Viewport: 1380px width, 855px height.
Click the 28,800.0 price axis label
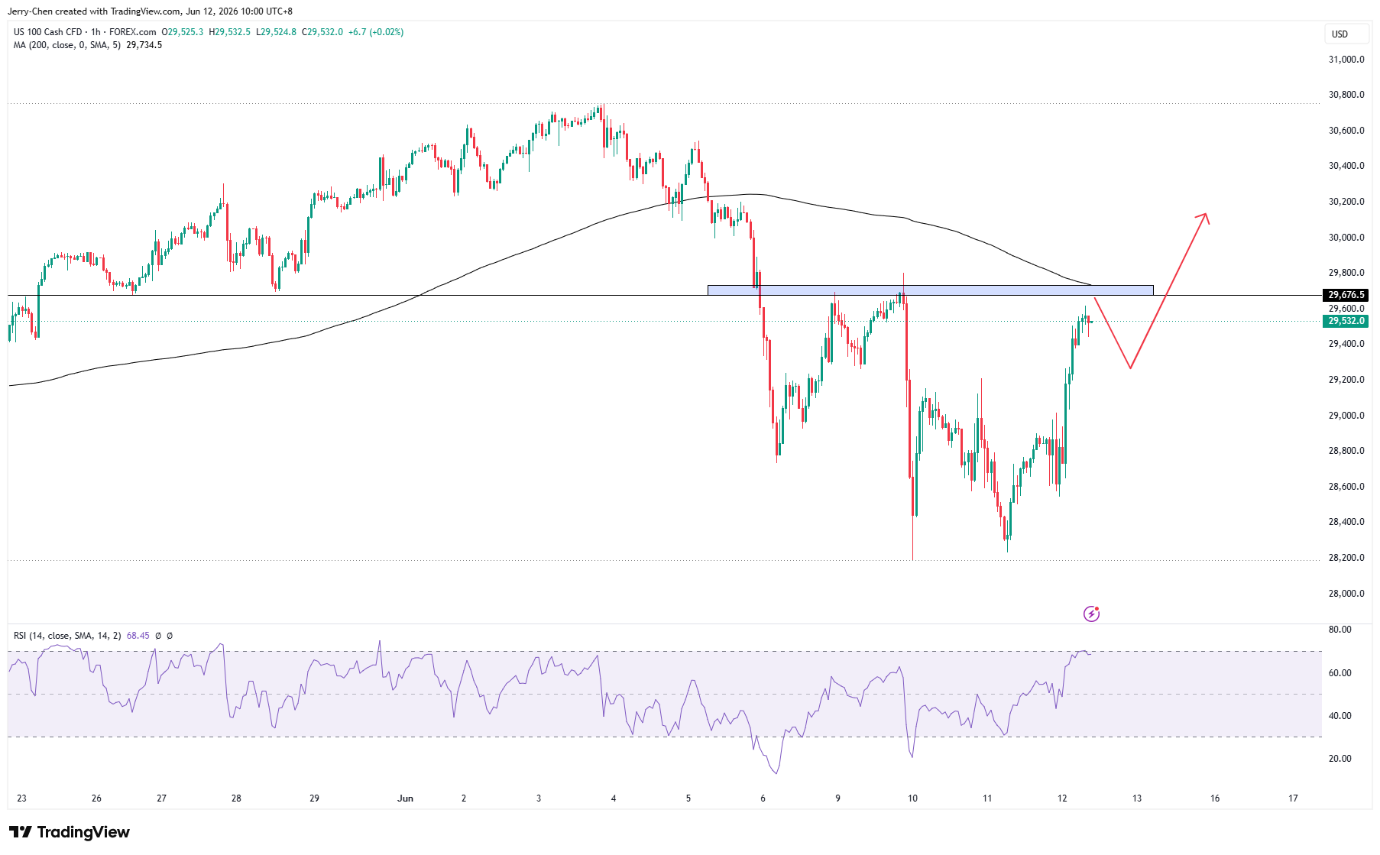1347,451
